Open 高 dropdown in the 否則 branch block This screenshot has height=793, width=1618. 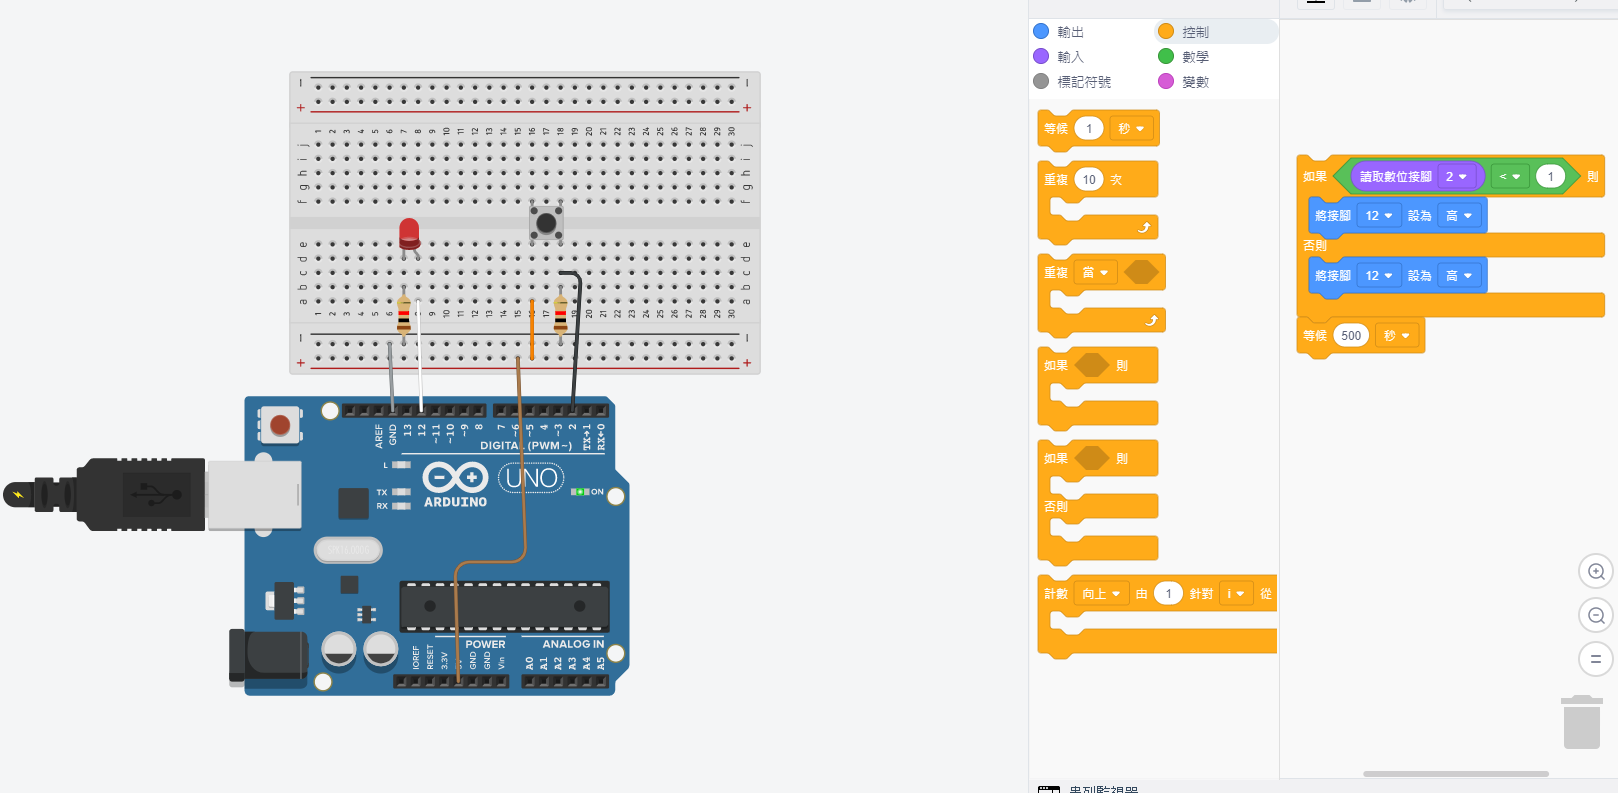(x=1459, y=276)
